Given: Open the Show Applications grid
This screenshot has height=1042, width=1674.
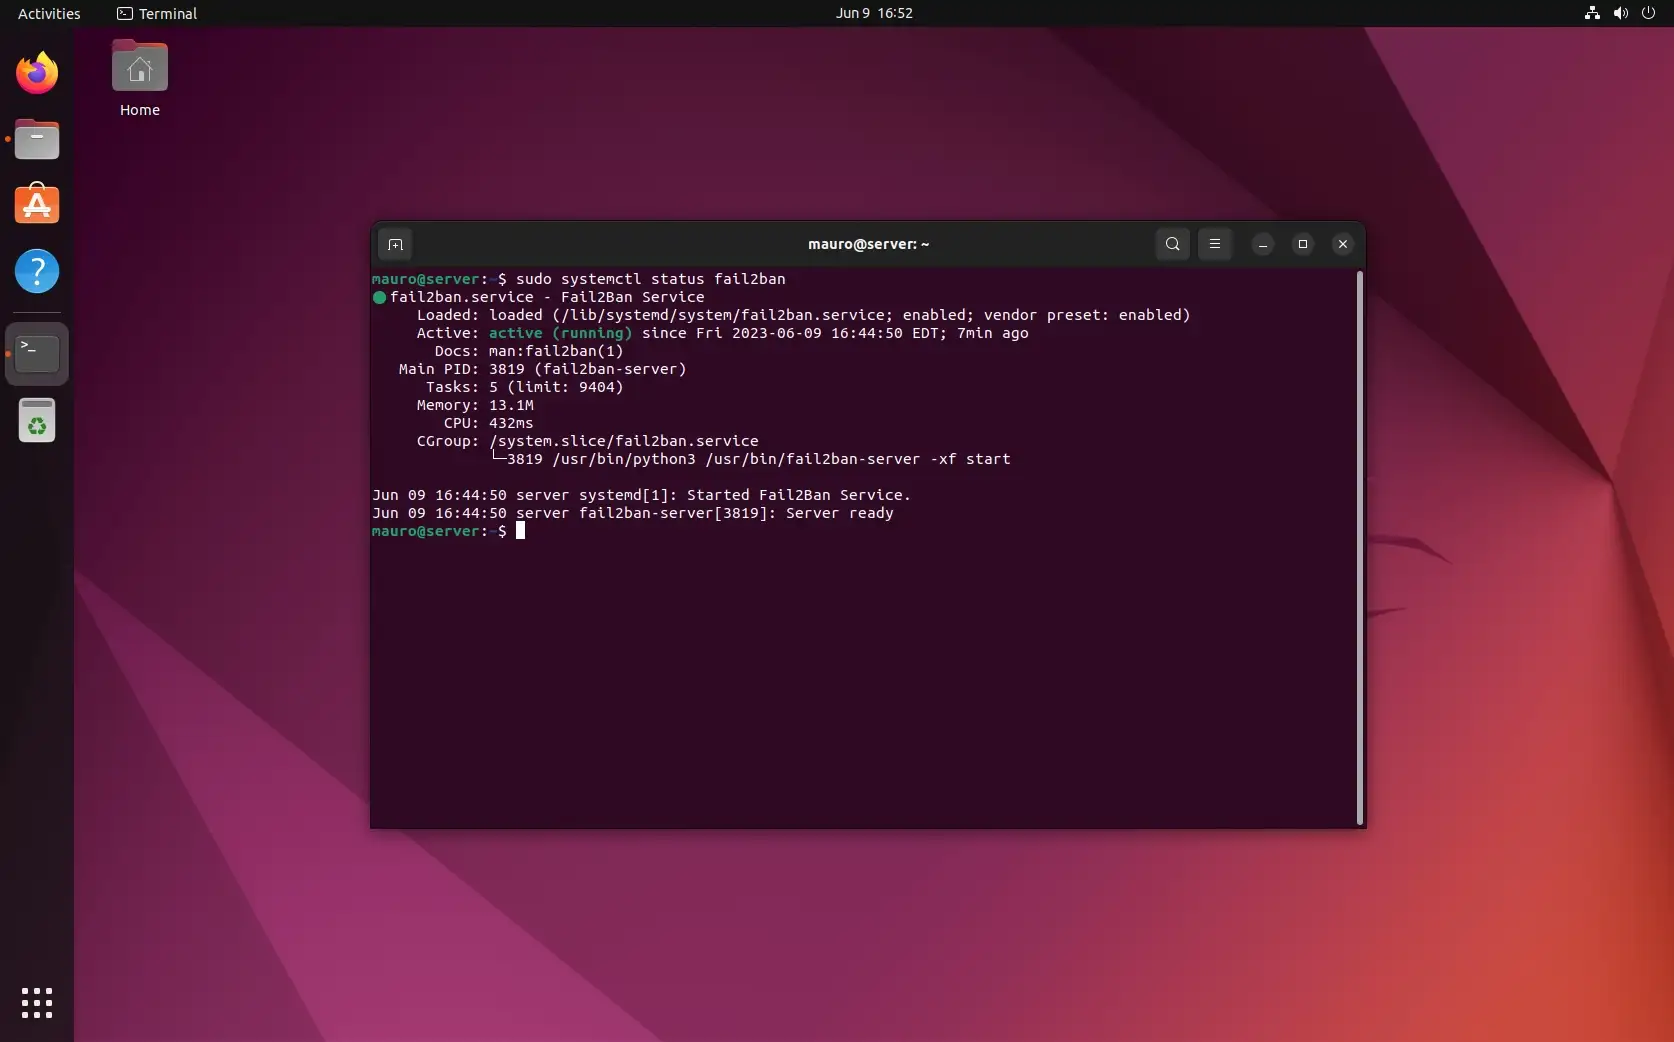Looking at the screenshot, I should (x=36, y=1003).
